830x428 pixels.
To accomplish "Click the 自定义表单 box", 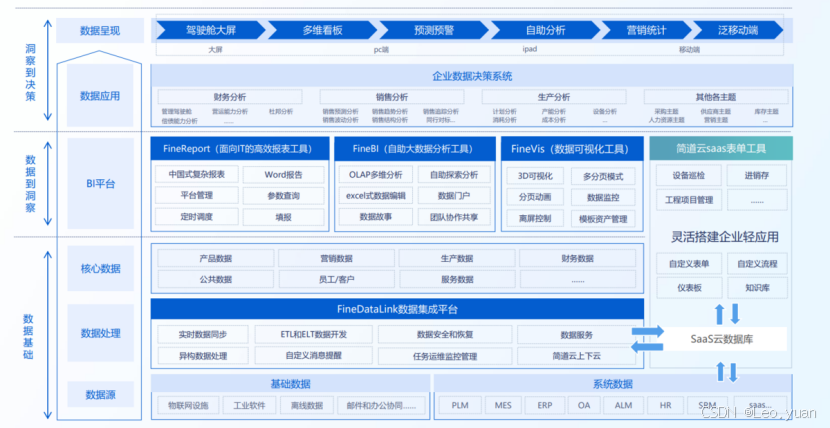I will click(x=689, y=264).
